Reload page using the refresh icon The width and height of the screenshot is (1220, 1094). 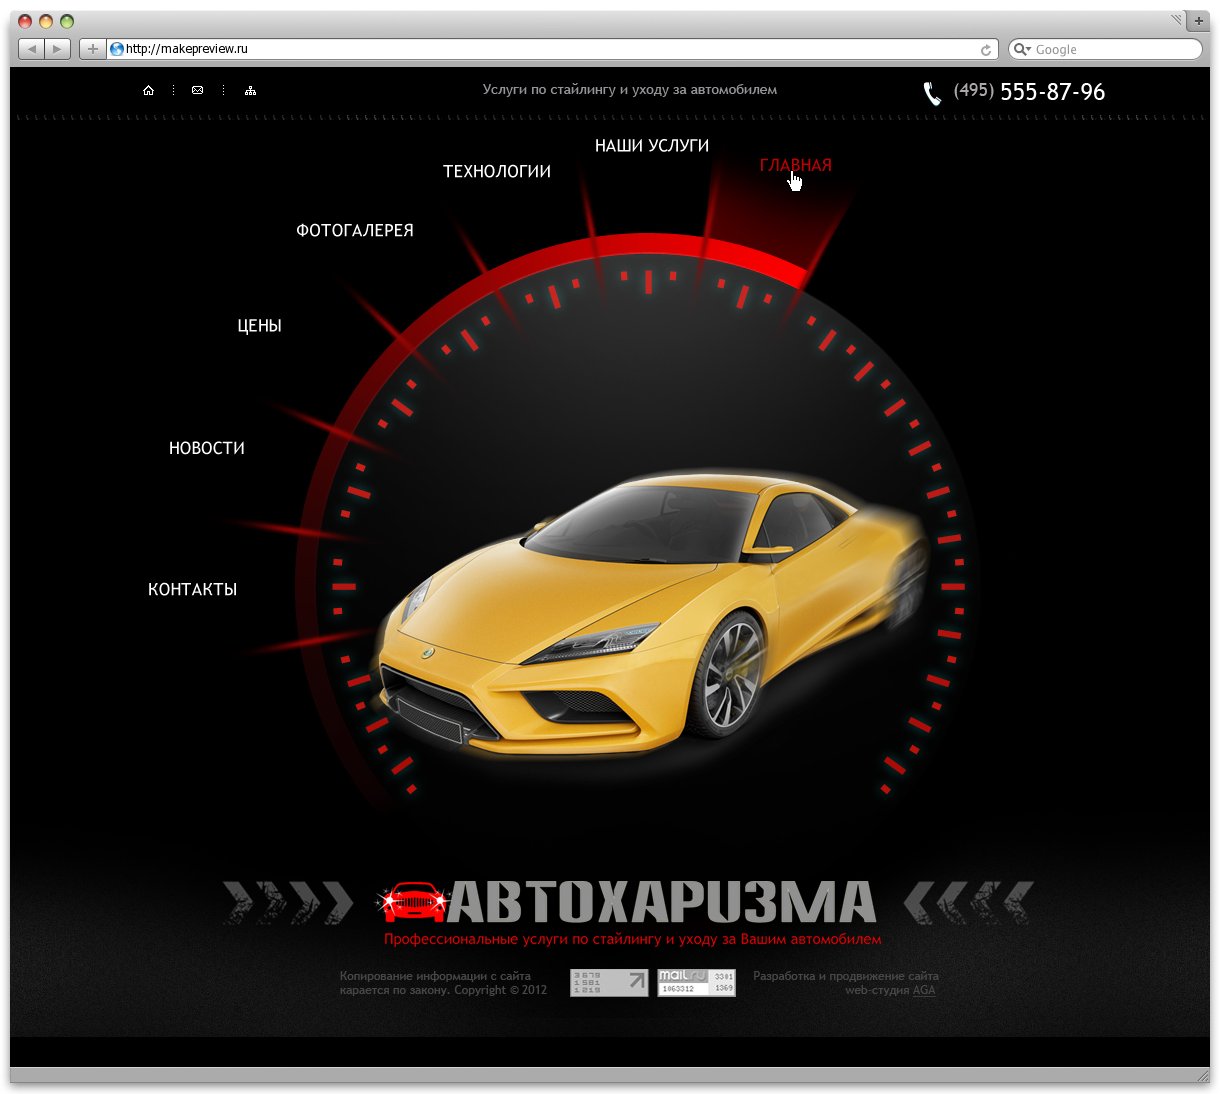pyautogui.click(x=986, y=49)
